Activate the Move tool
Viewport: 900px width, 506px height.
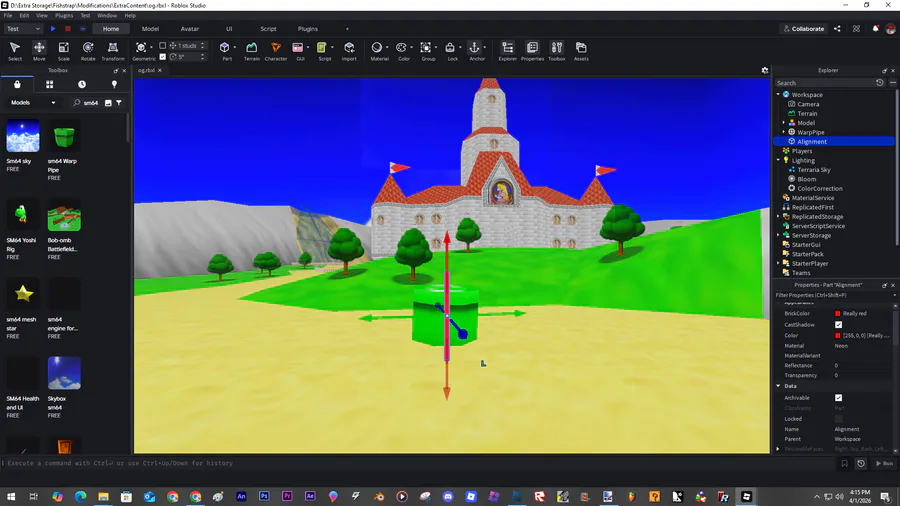(39, 50)
